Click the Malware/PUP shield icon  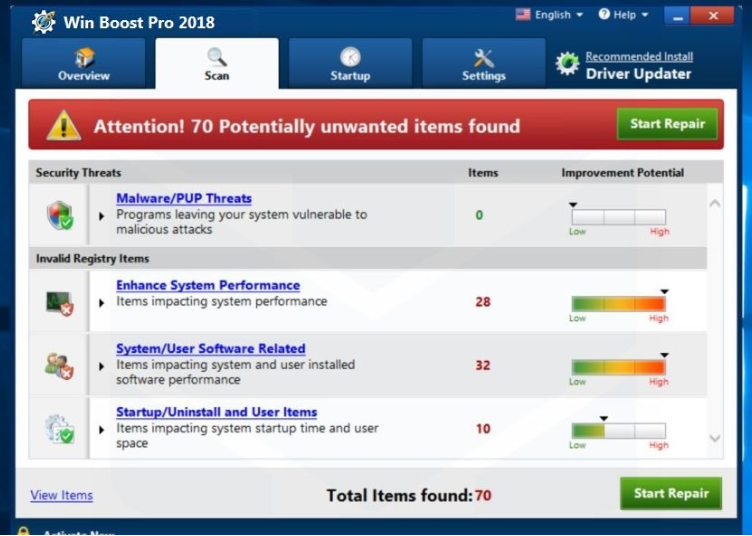(x=60, y=215)
